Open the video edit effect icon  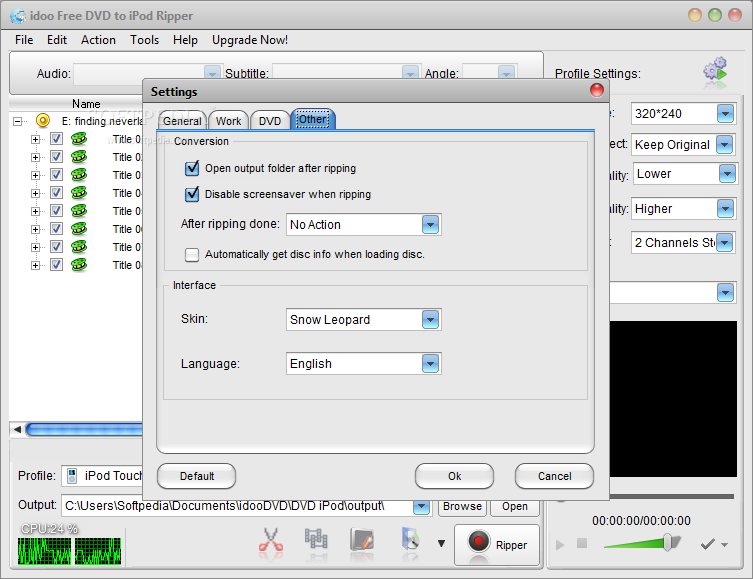click(x=362, y=540)
